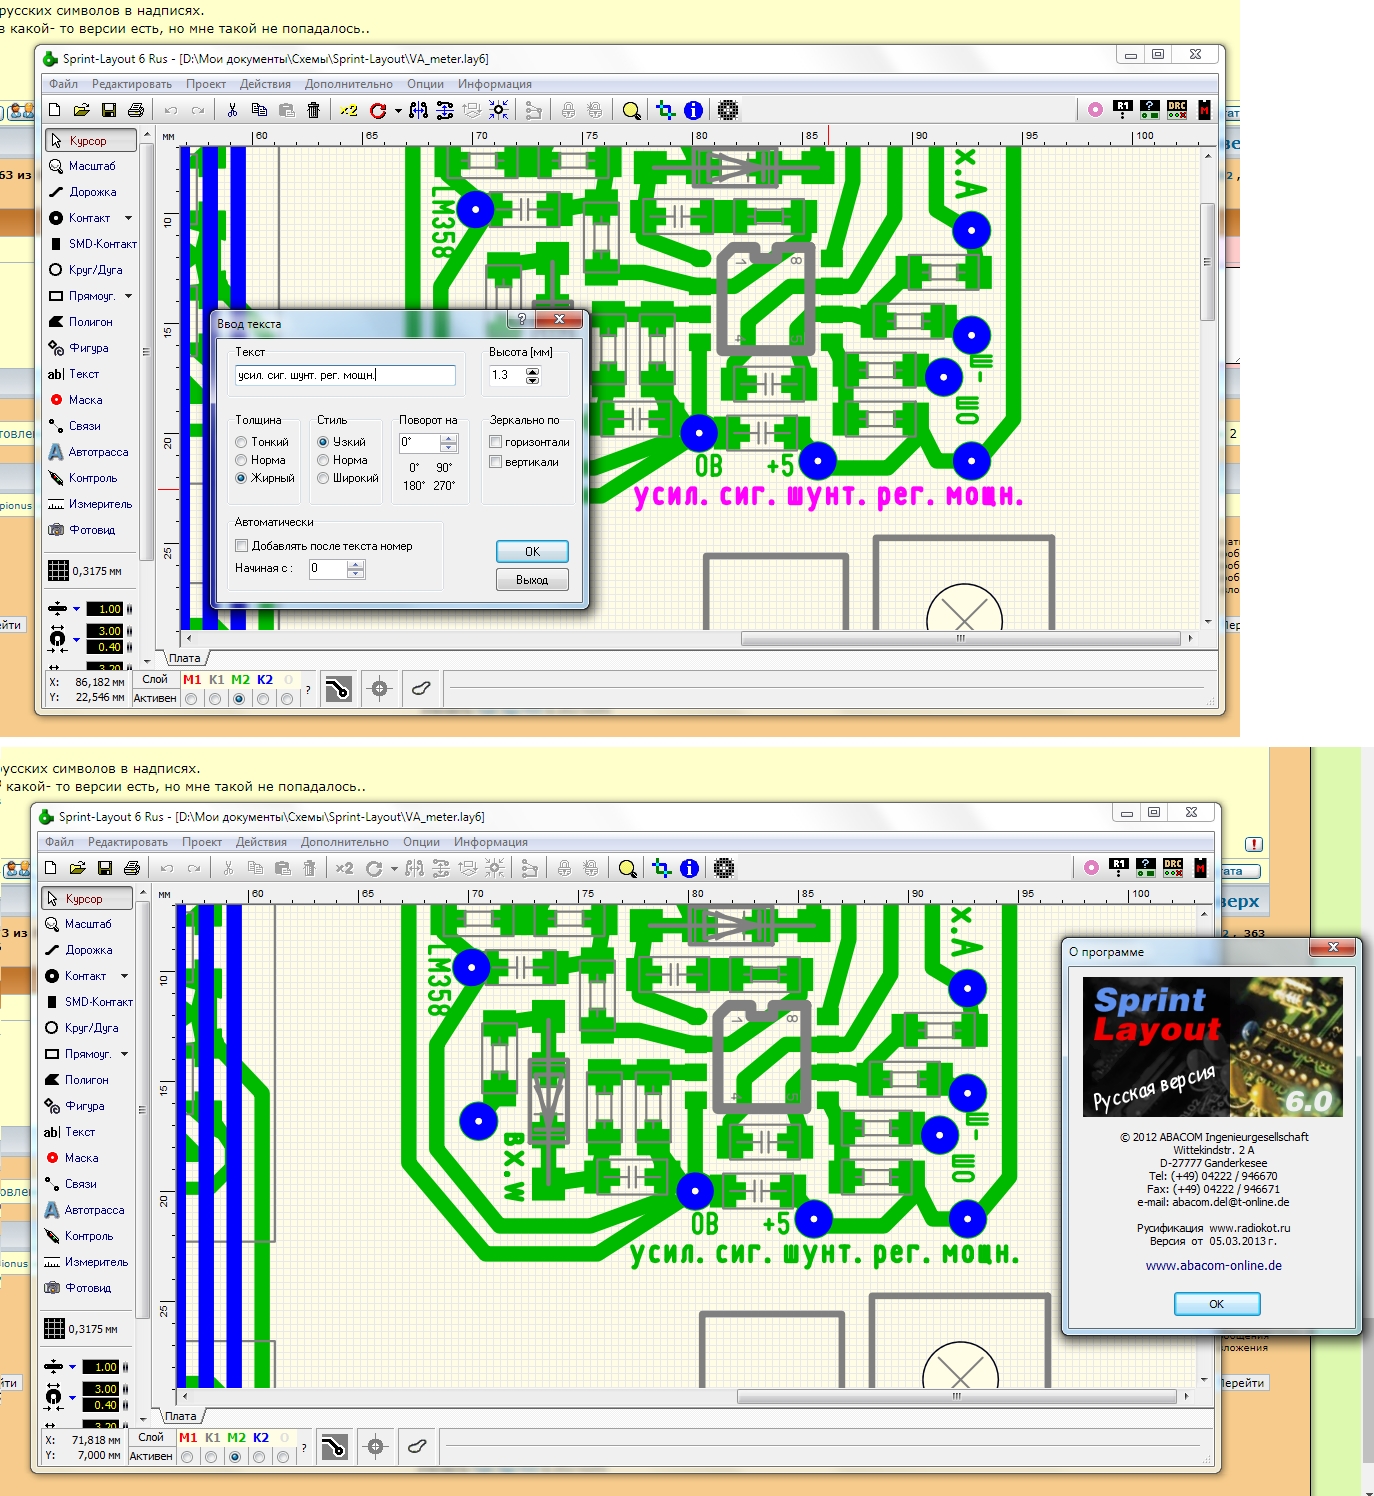Open the Проект menu in the upper window

tap(205, 84)
